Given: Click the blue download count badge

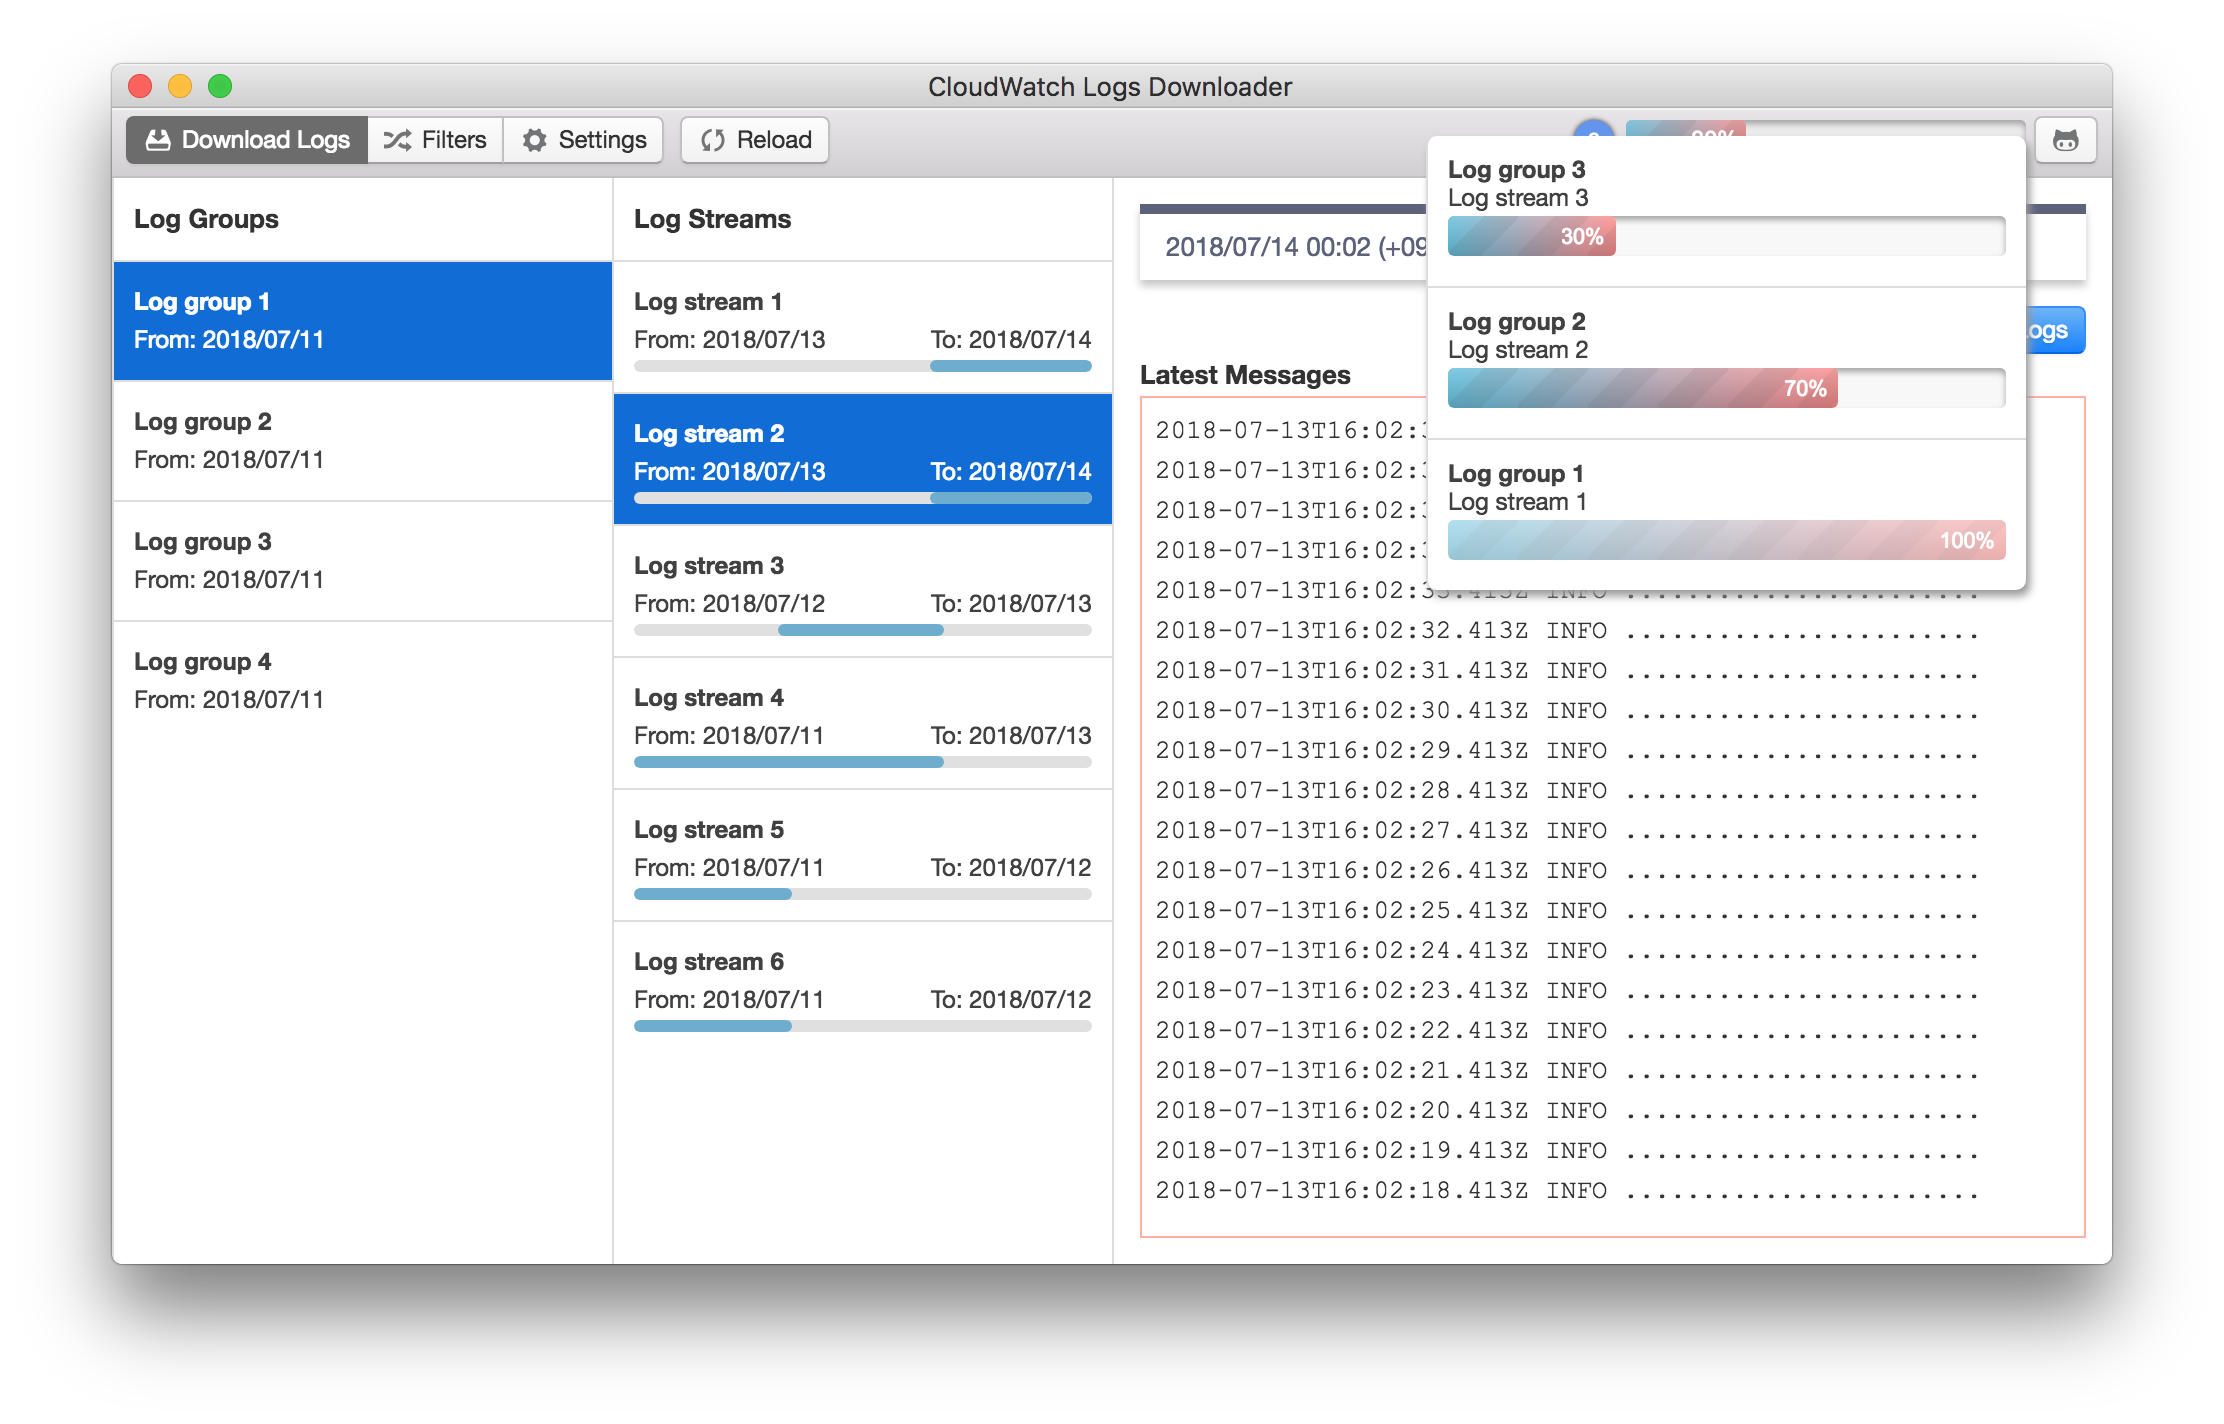Looking at the screenshot, I should (x=1593, y=128).
